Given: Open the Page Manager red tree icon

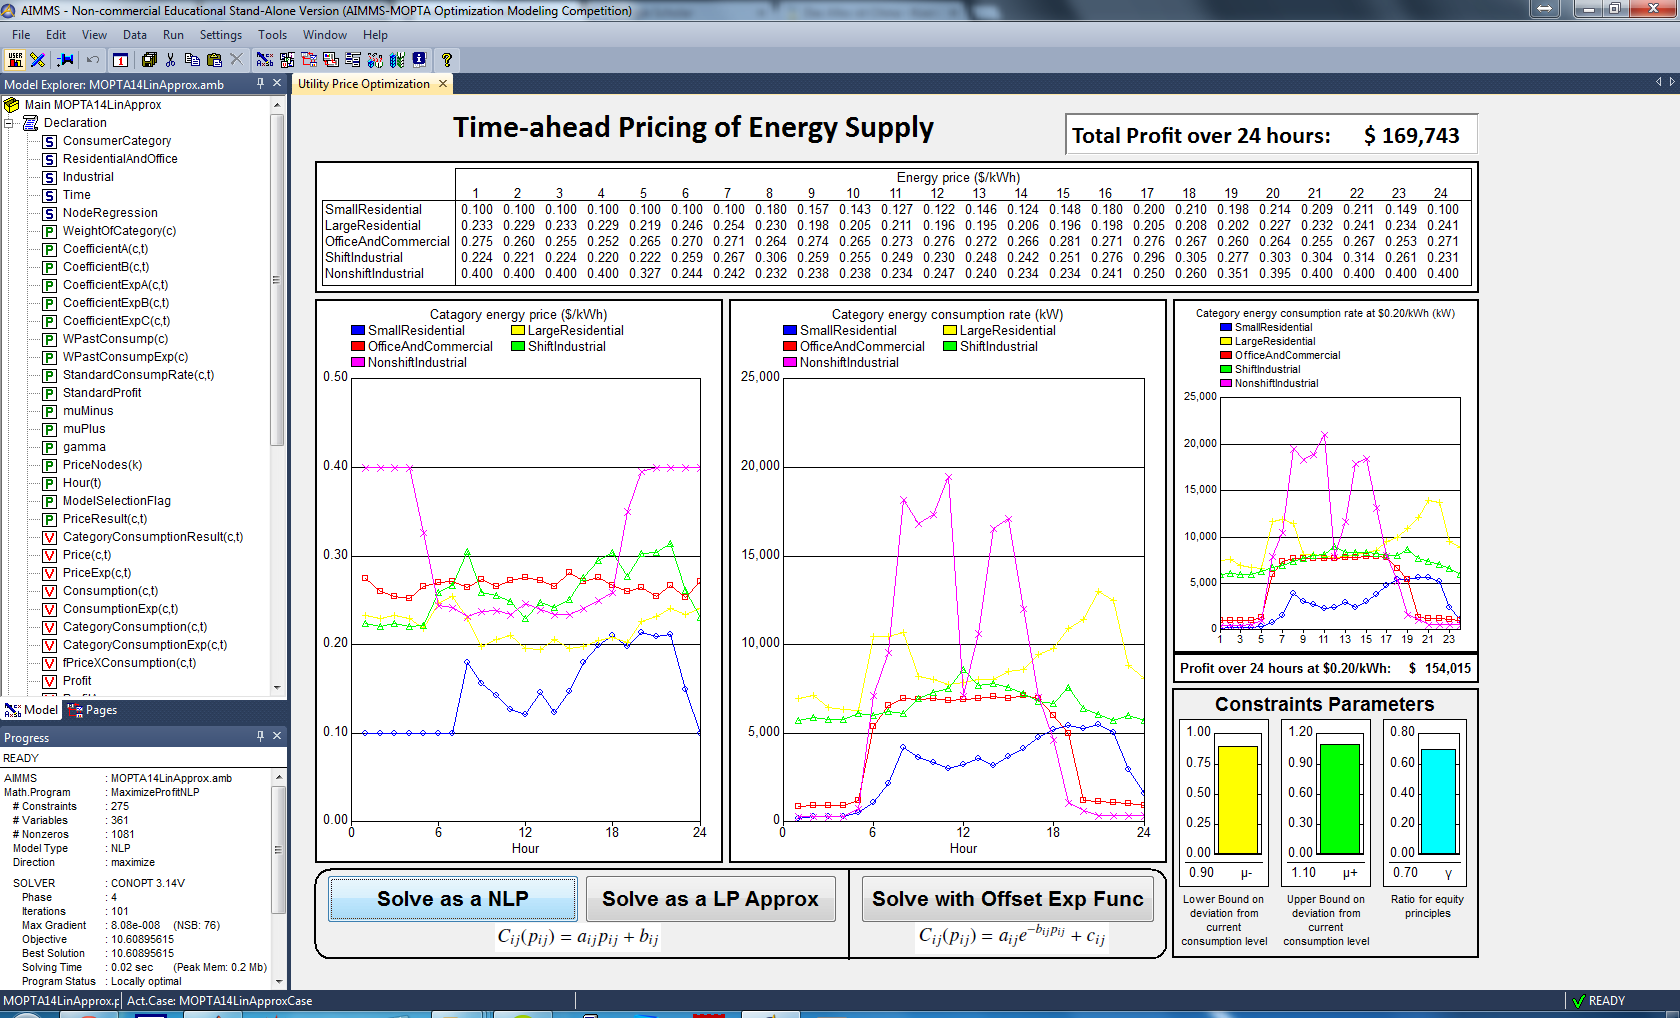Looking at the screenshot, I should (x=309, y=60).
